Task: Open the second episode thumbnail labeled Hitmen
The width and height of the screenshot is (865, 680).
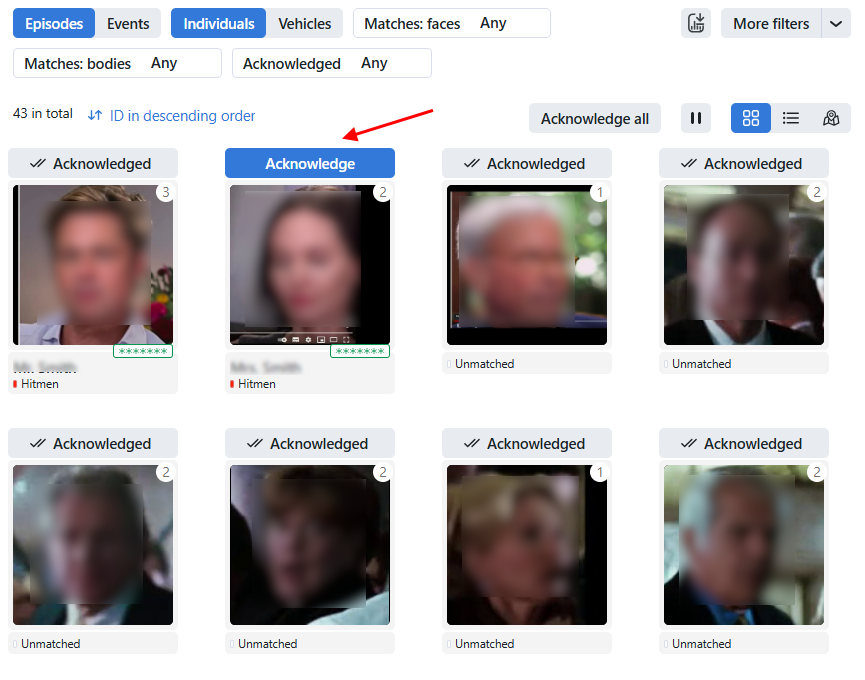Action: (310, 265)
